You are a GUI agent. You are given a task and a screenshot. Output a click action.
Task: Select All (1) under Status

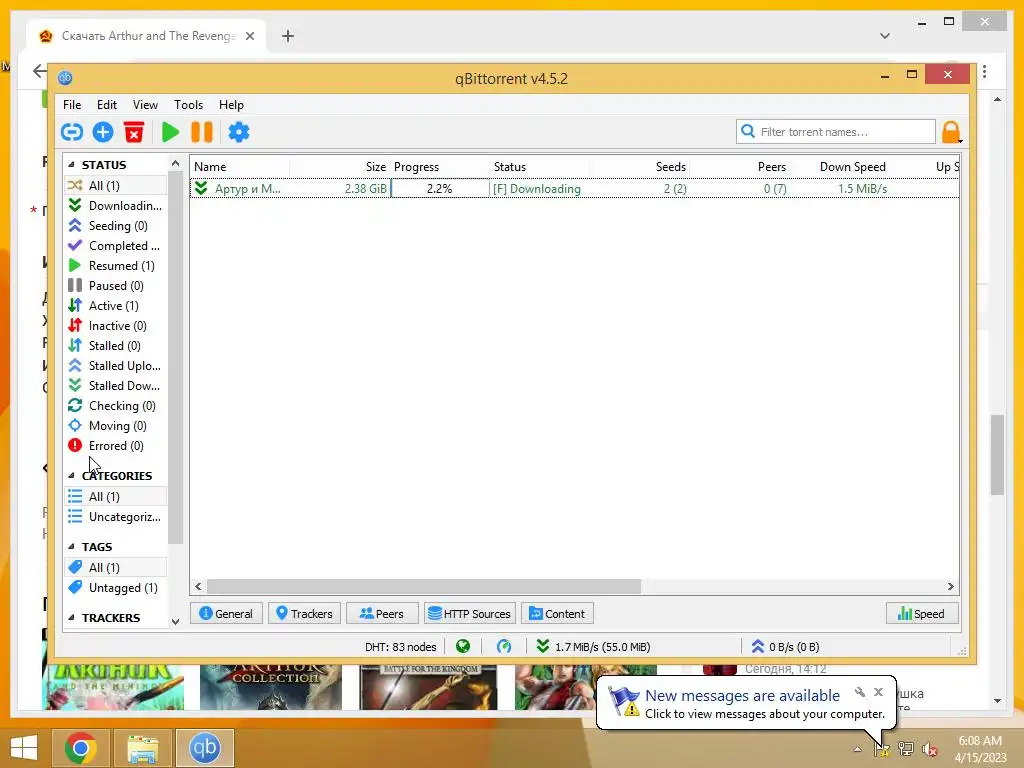pyautogui.click(x=116, y=185)
